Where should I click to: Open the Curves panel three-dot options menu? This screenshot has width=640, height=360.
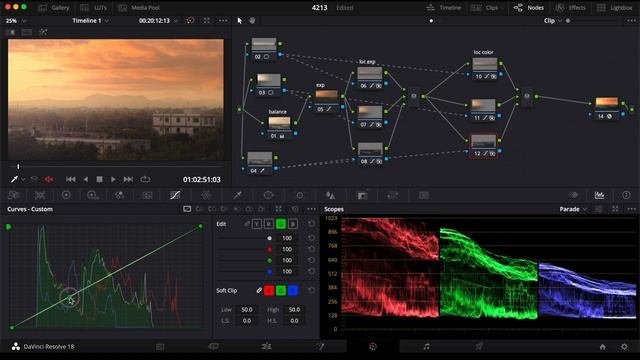click(x=311, y=209)
